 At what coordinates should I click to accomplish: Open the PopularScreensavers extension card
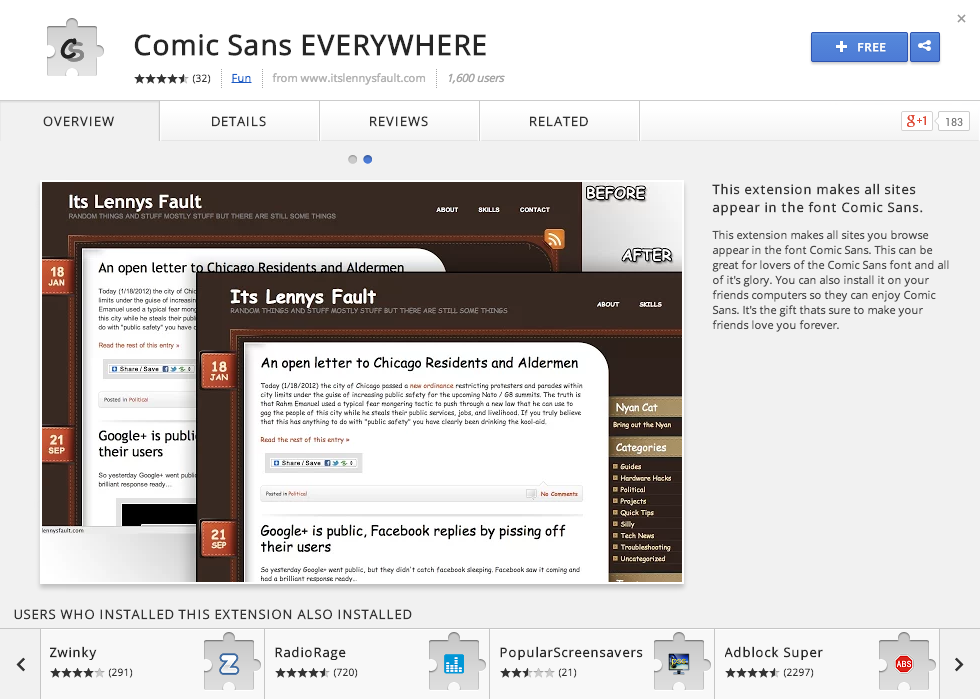(602, 664)
